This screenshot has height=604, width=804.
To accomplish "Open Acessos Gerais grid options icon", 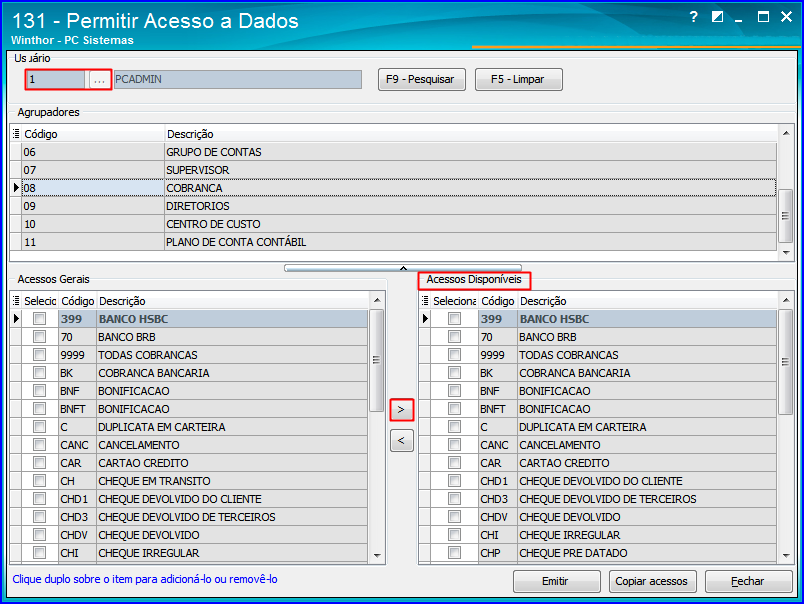I will (16, 301).
